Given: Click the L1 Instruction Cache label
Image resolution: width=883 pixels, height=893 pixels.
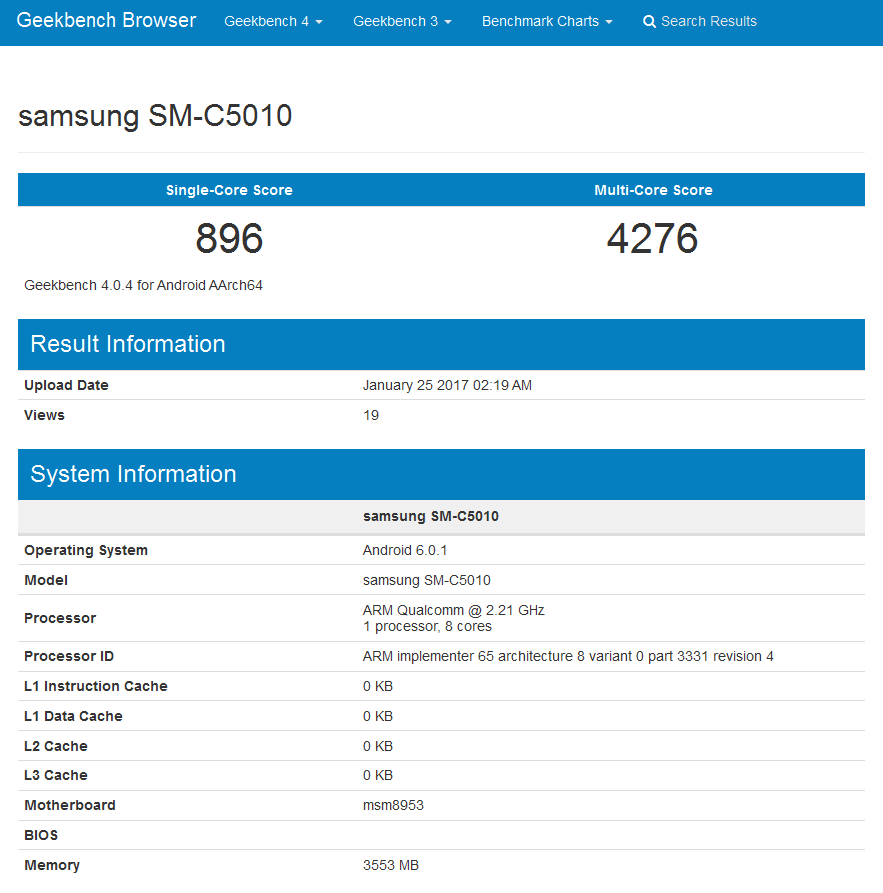Looking at the screenshot, I should coord(96,686).
